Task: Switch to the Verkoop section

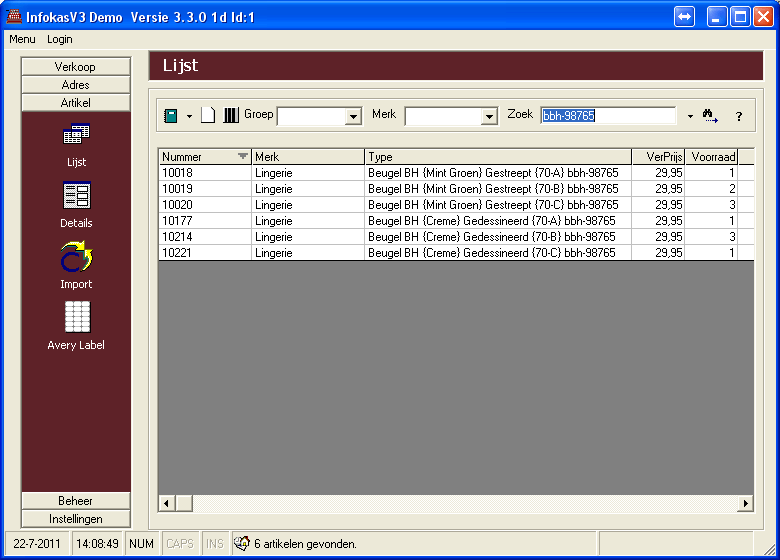Action: (76, 67)
